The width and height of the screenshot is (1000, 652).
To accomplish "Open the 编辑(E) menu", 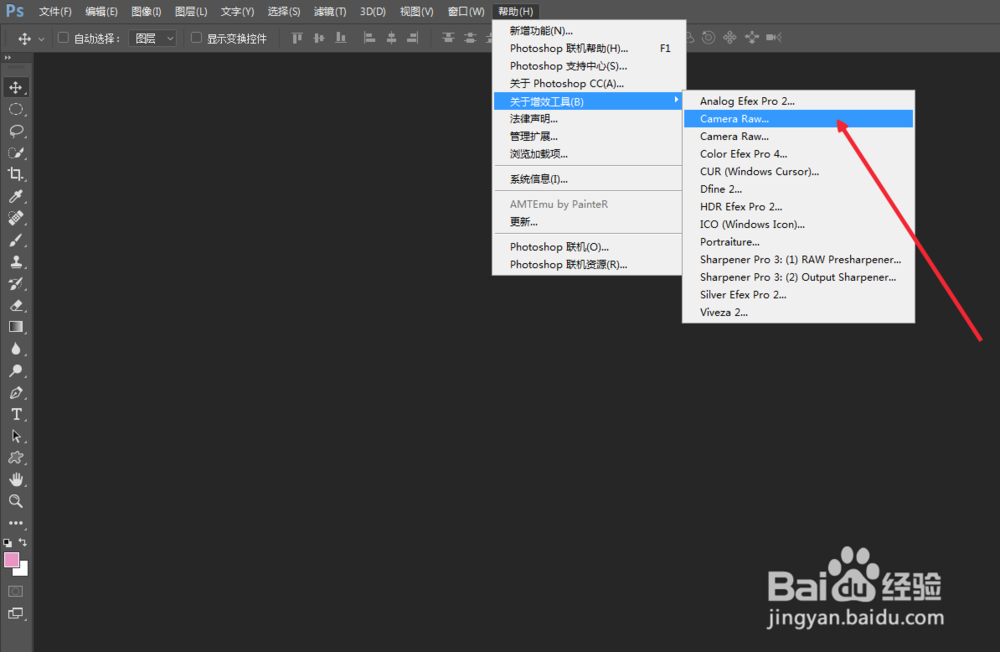I will [101, 11].
